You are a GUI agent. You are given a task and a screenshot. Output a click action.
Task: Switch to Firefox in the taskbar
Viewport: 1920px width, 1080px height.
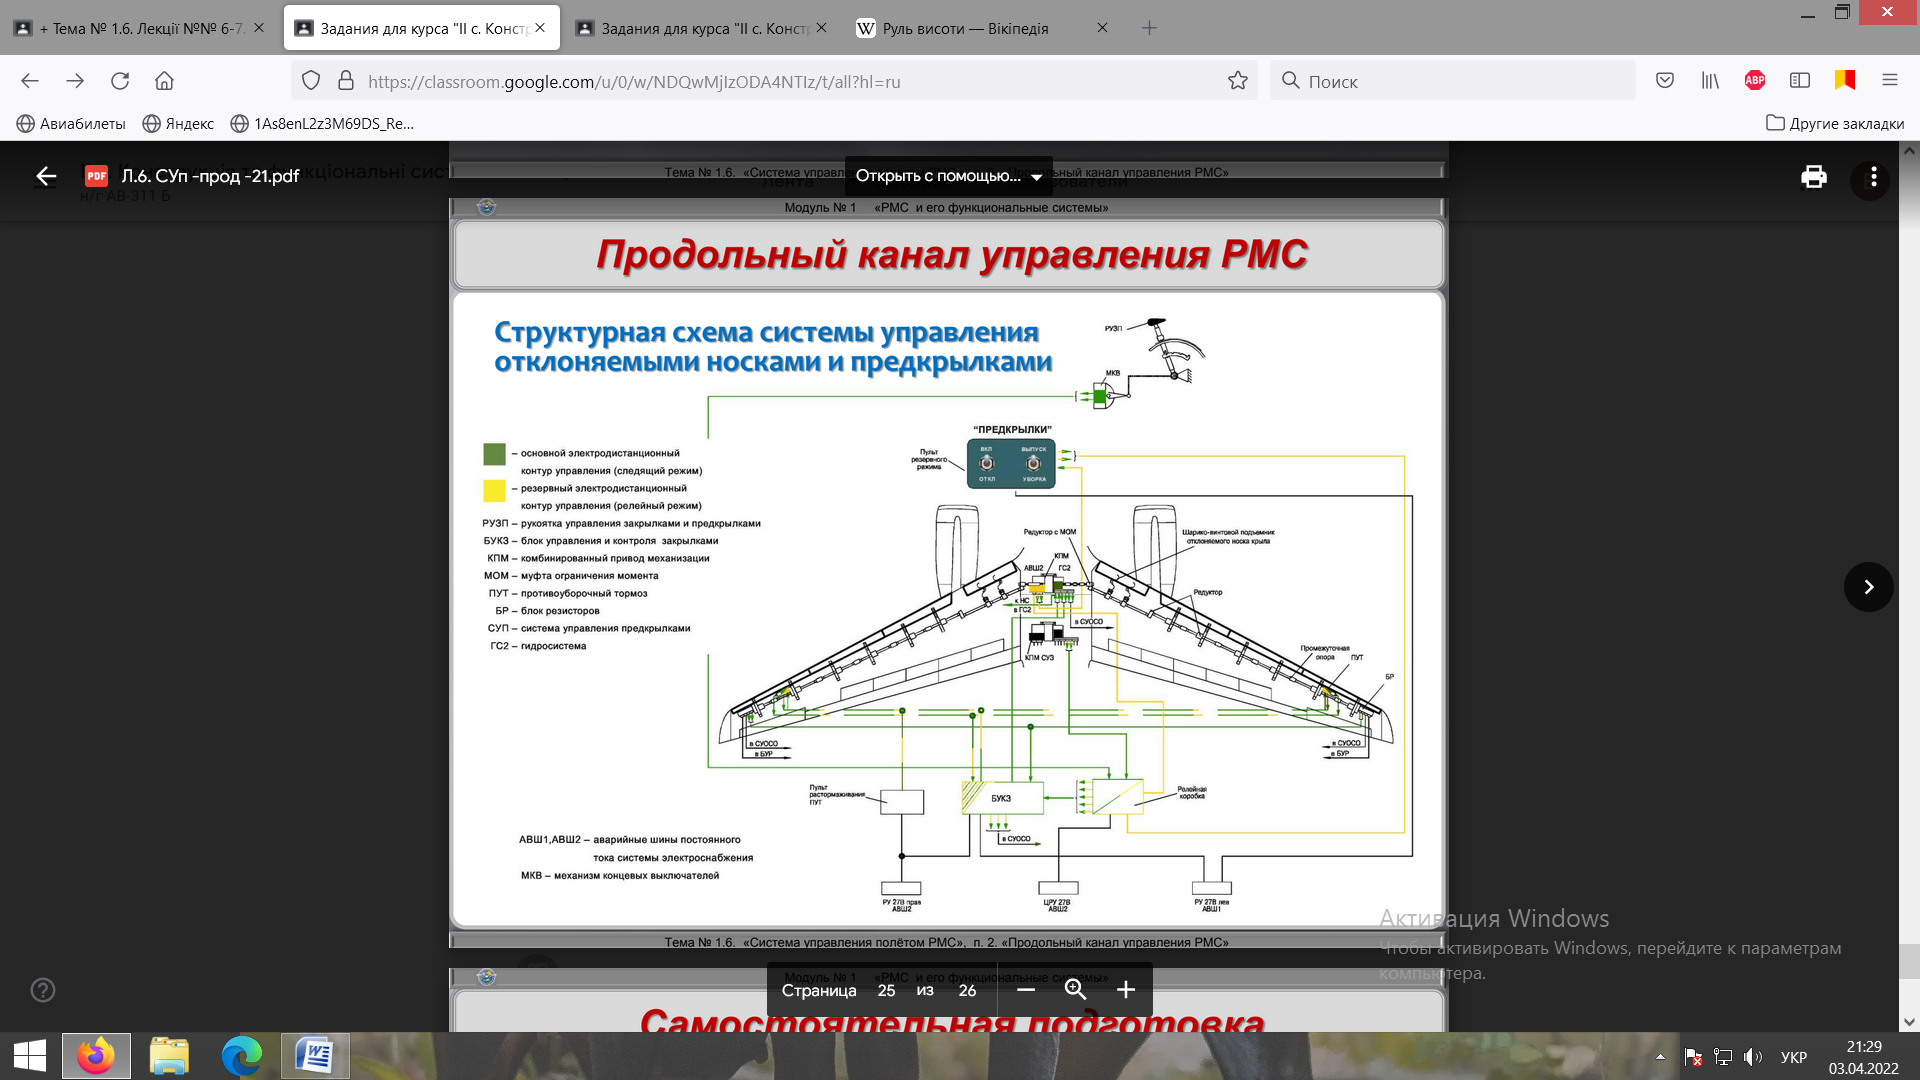[x=96, y=1056]
